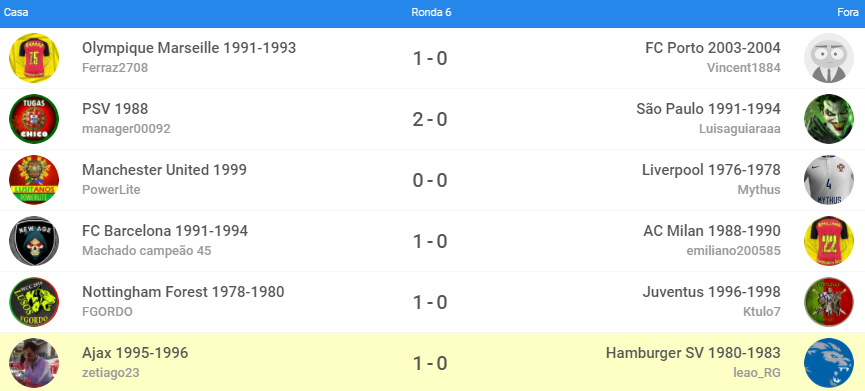Click the Ronda 6 header label

coord(431,13)
